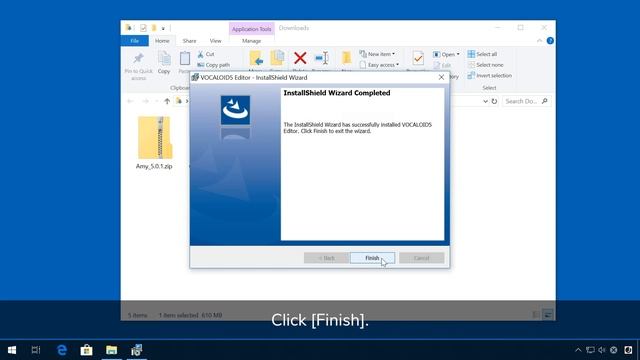Open the Open dropdown in ribbon
This screenshot has width=640, height=360.
446,54
